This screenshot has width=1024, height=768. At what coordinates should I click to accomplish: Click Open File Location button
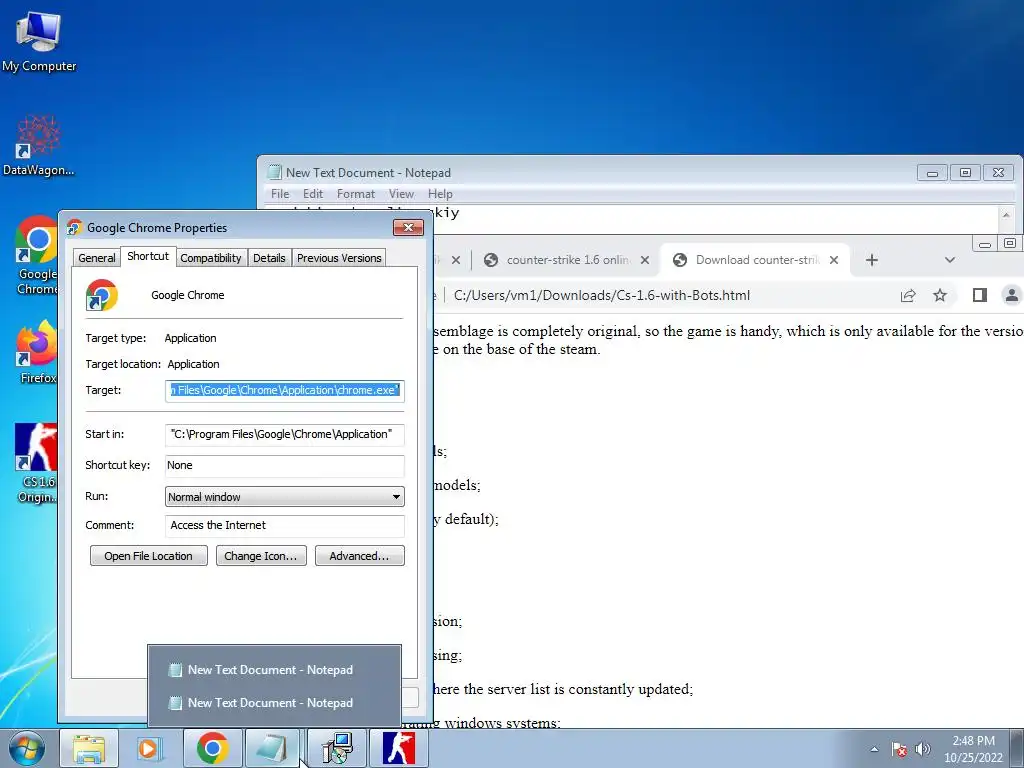pyautogui.click(x=148, y=556)
